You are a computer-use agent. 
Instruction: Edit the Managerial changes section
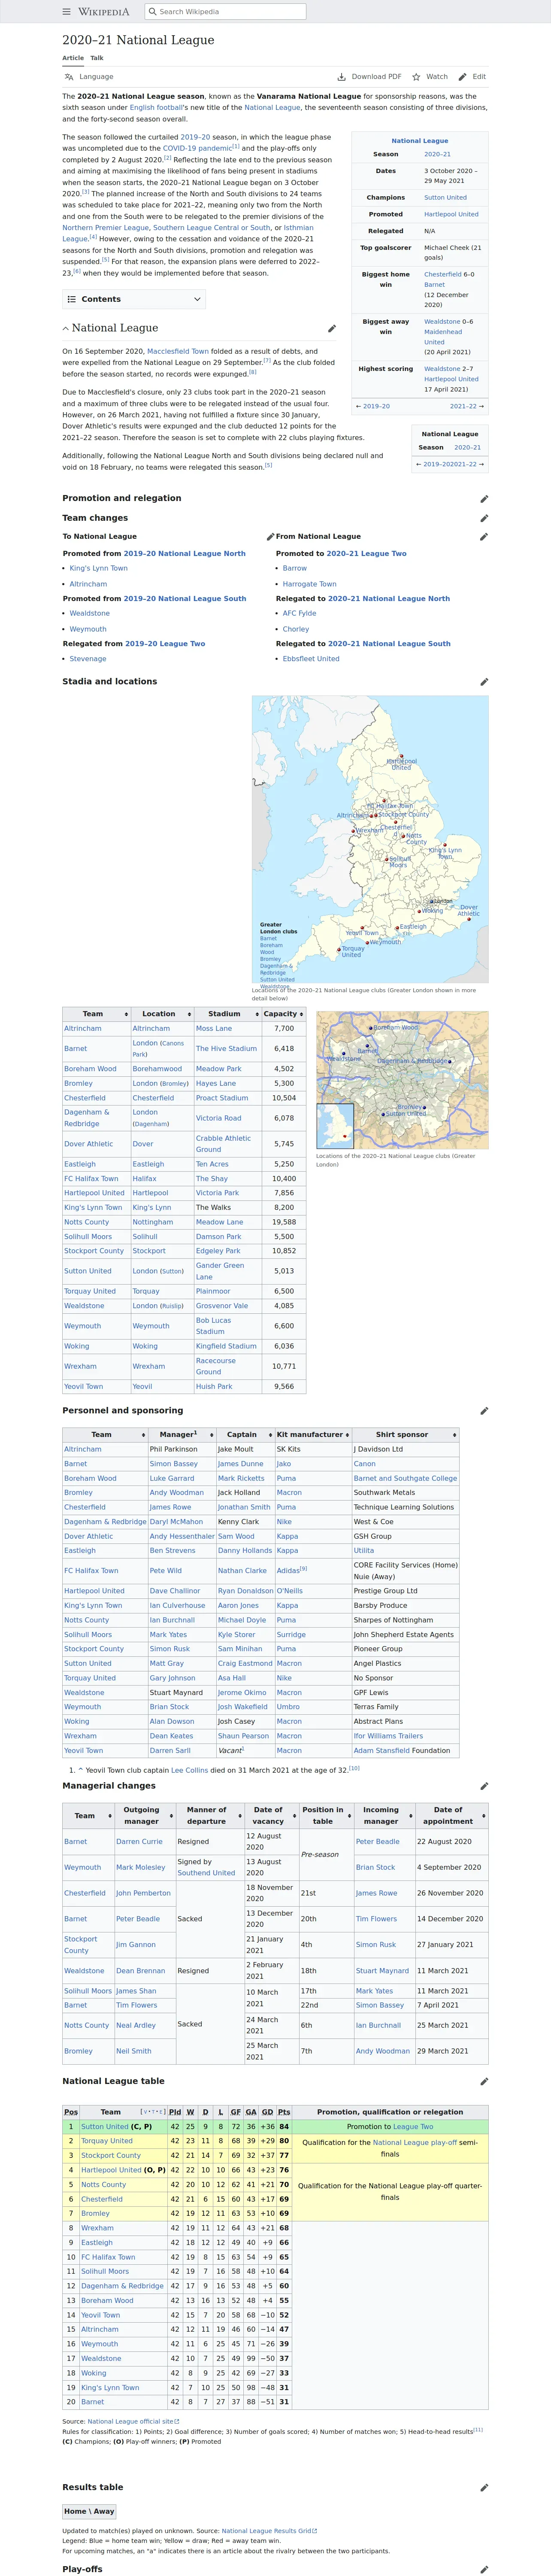click(x=484, y=1786)
